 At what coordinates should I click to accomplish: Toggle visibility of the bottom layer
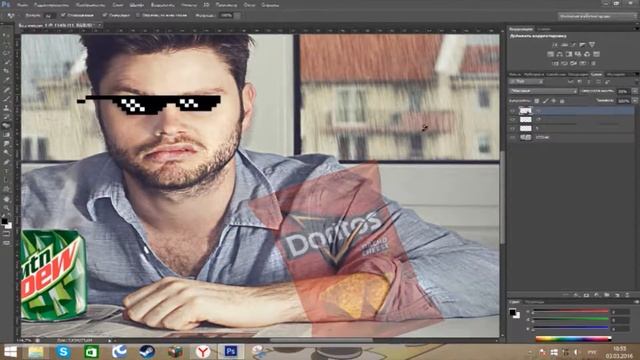point(513,138)
